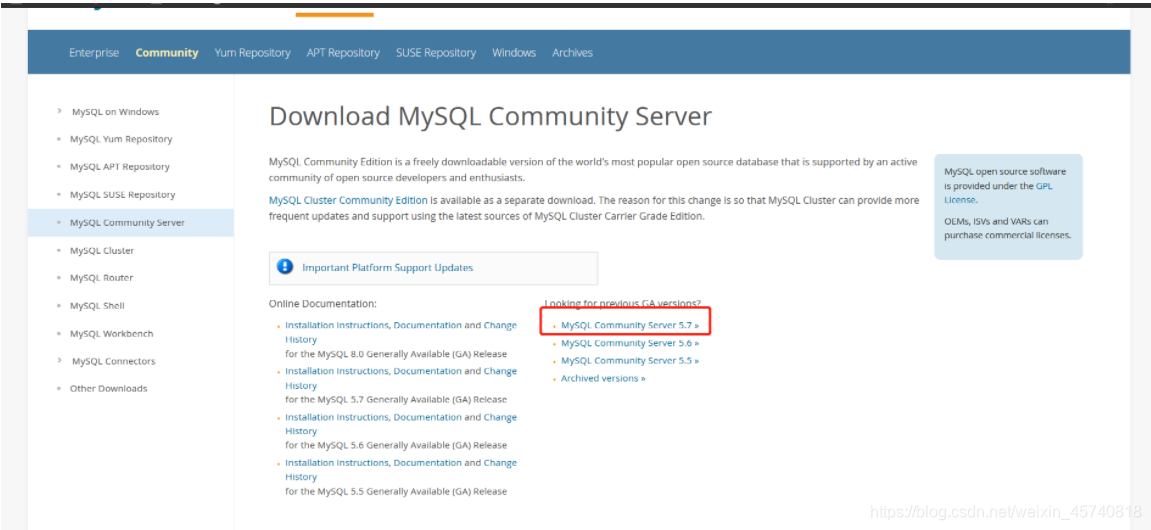
Task: Follow the MySQL Cluster Community Edition link
Action: pos(348,200)
